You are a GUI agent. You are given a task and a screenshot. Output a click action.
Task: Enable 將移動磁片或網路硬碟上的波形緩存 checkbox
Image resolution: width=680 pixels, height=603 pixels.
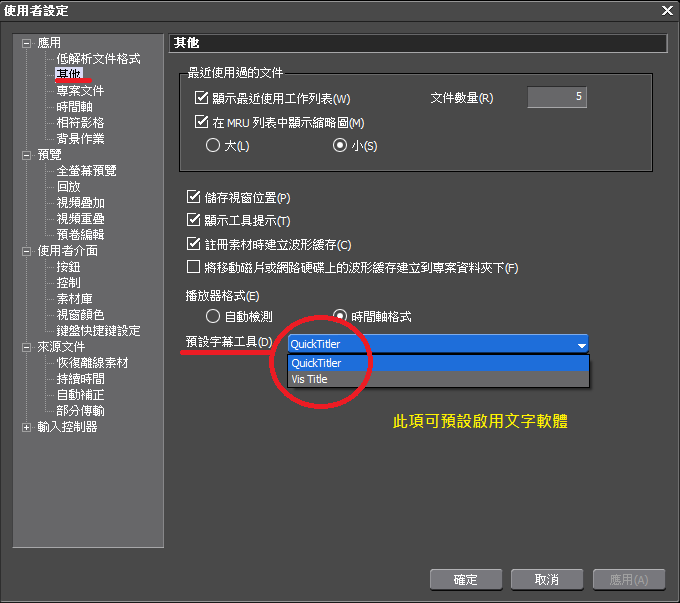click(194, 267)
